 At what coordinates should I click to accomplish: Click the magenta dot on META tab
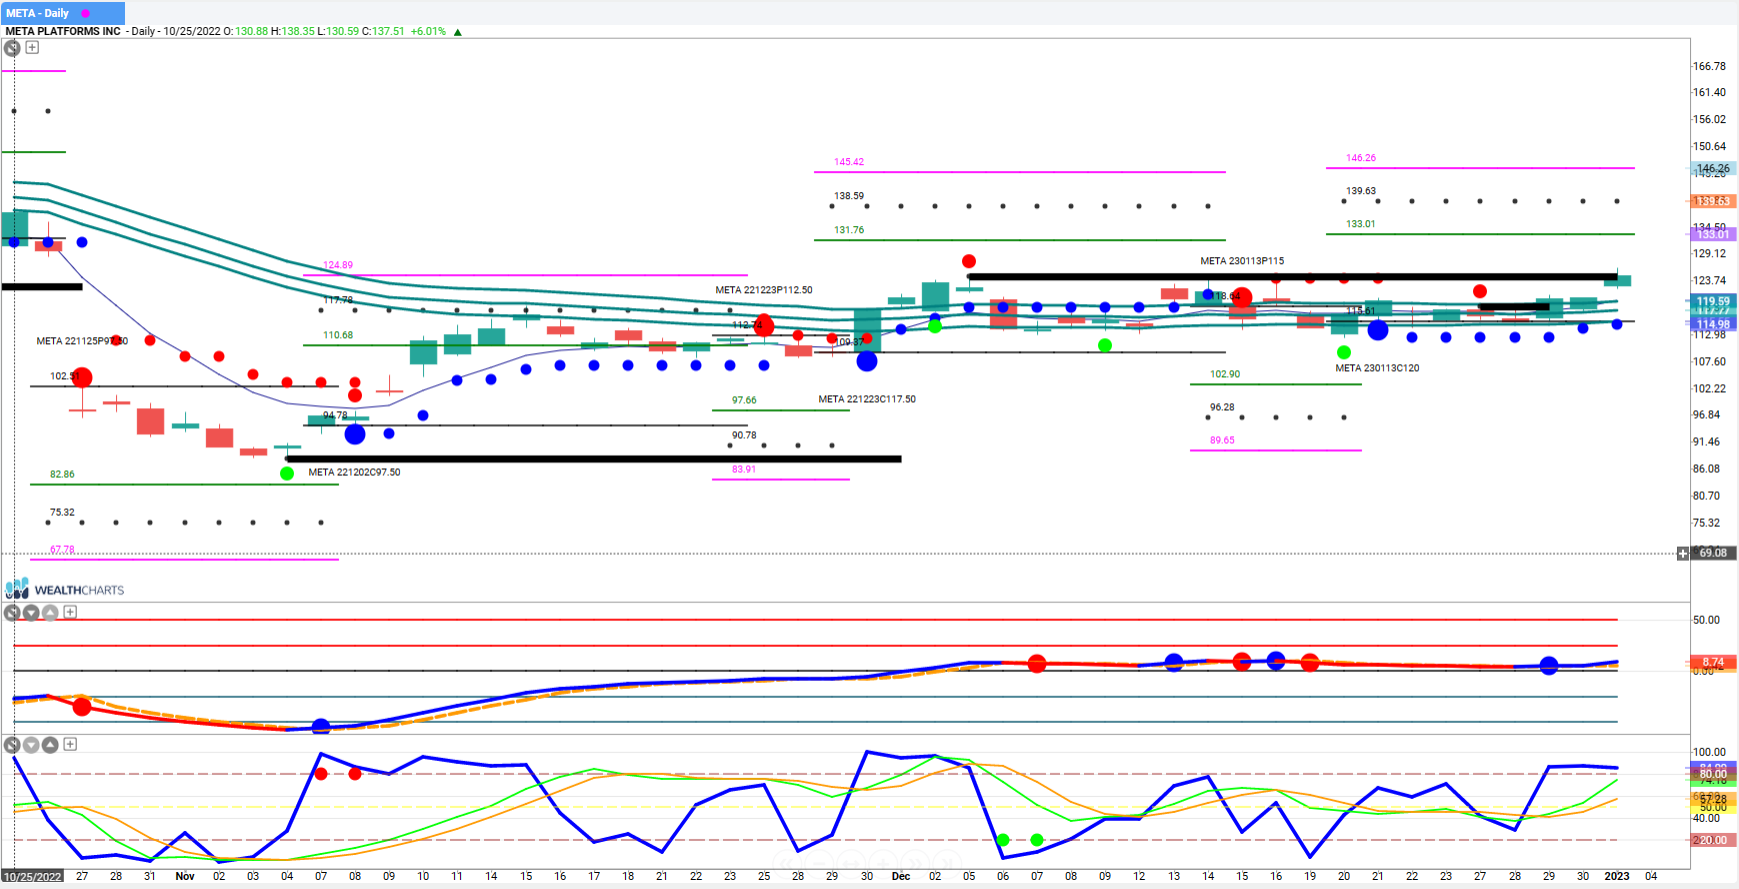85,13
